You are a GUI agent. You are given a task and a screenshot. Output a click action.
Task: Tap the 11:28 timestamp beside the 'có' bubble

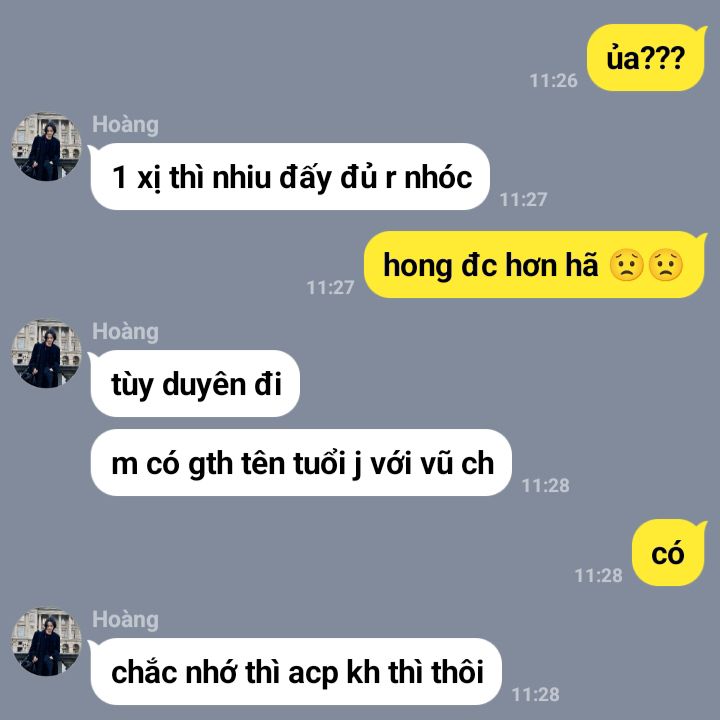(x=598, y=576)
